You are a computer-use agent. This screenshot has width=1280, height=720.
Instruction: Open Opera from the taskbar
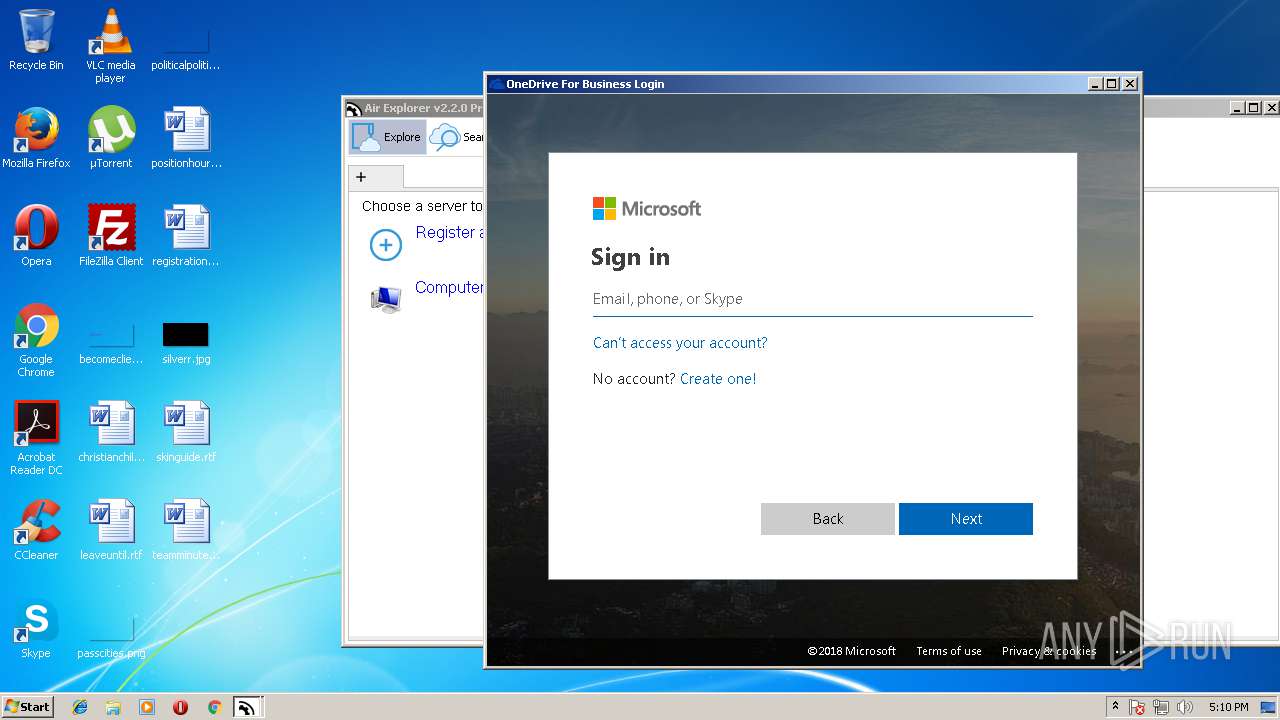pos(180,707)
